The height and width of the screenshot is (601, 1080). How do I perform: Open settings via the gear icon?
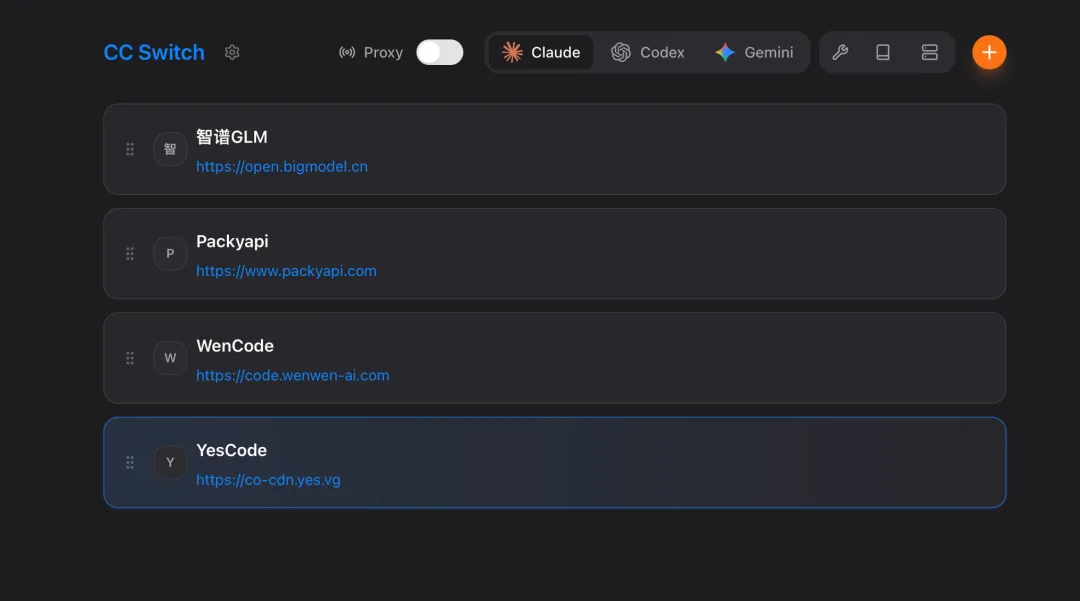coord(232,52)
